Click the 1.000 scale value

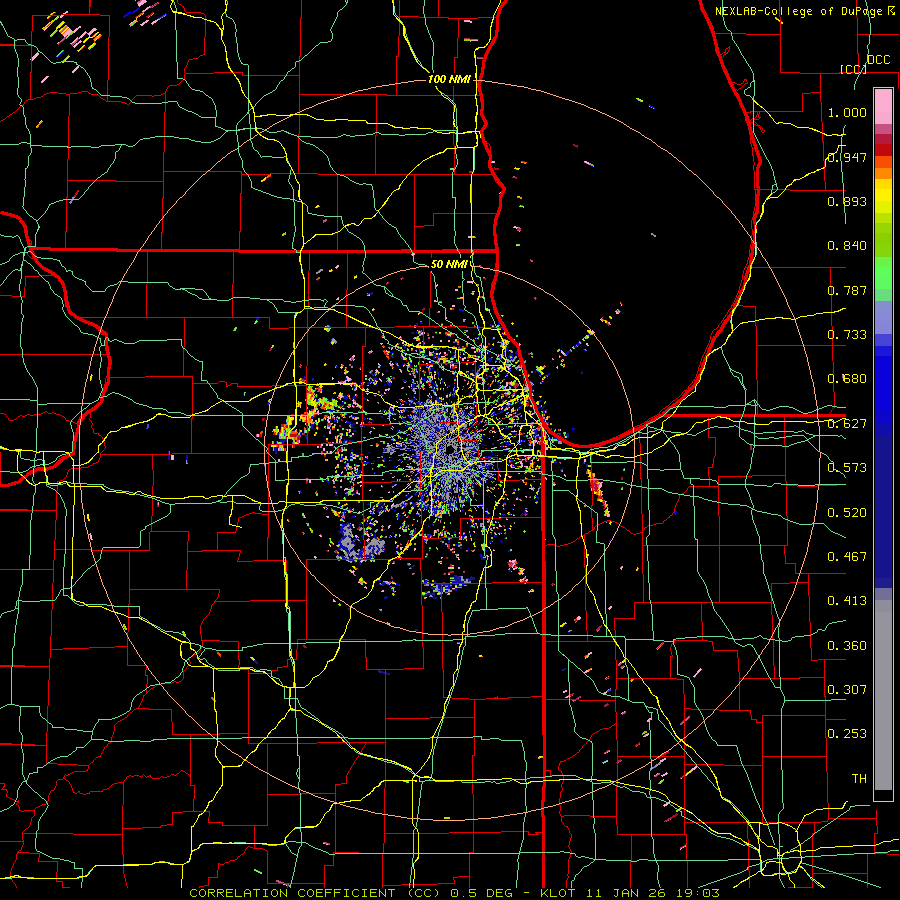[x=847, y=112]
